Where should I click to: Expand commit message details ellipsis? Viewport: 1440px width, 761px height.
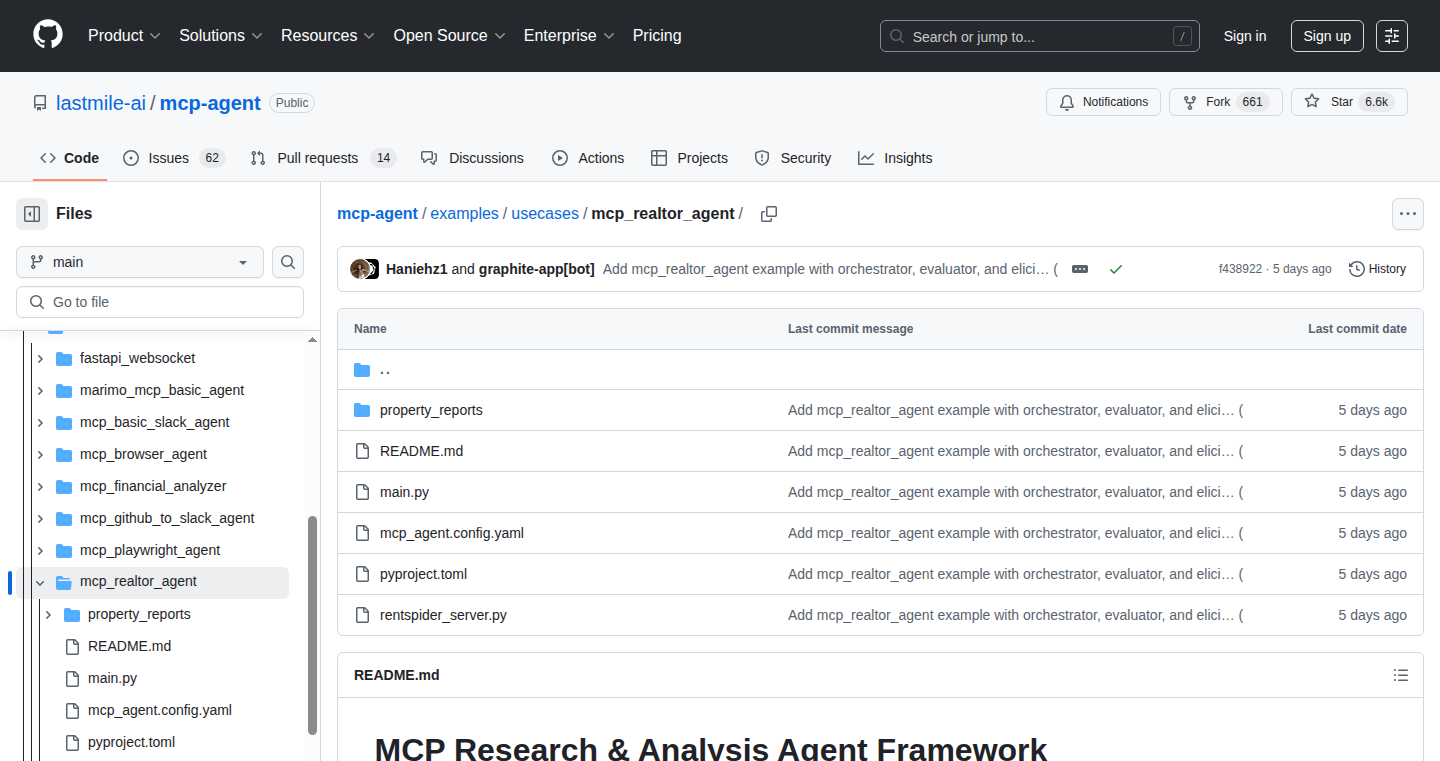pos(1080,269)
